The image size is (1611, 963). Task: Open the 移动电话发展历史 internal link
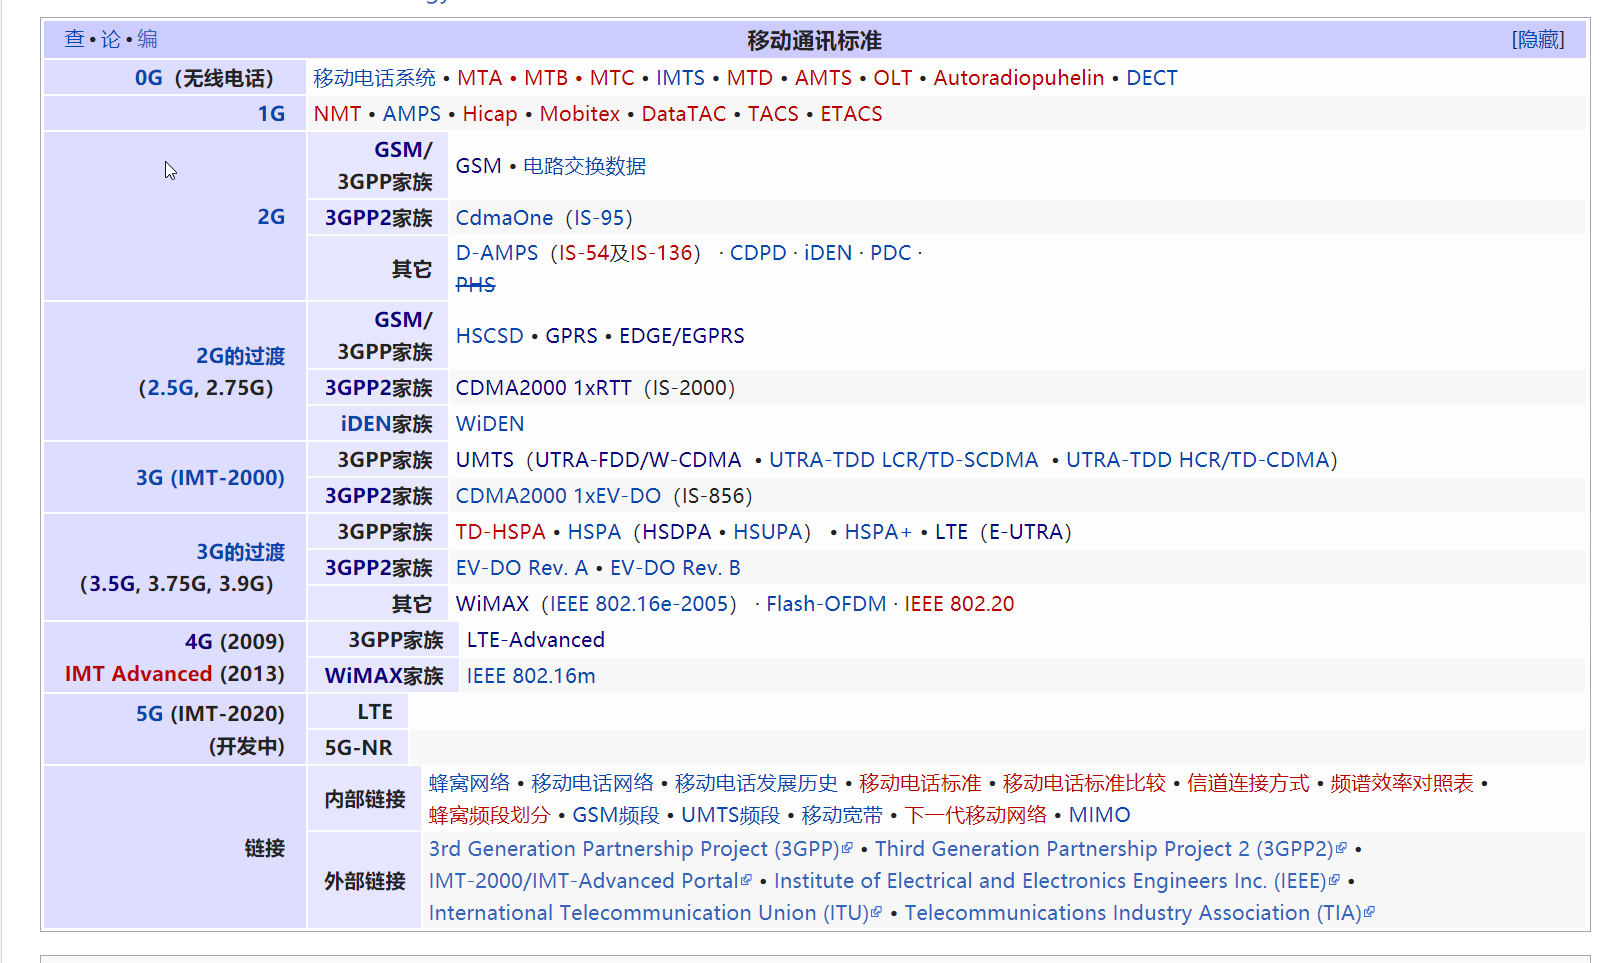(x=756, y=783)
